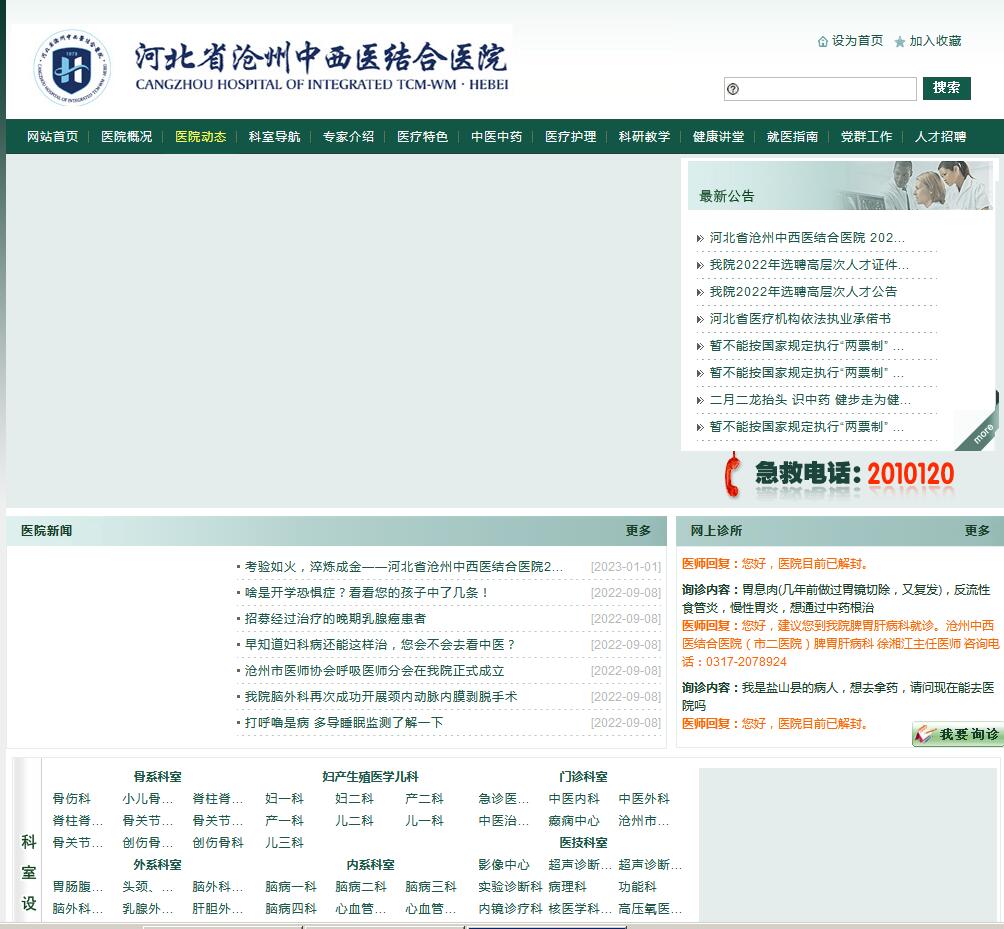This screenshot has height=929, width=1004.
Task: Select the 影像中心 department link
Action: [504, 865]
